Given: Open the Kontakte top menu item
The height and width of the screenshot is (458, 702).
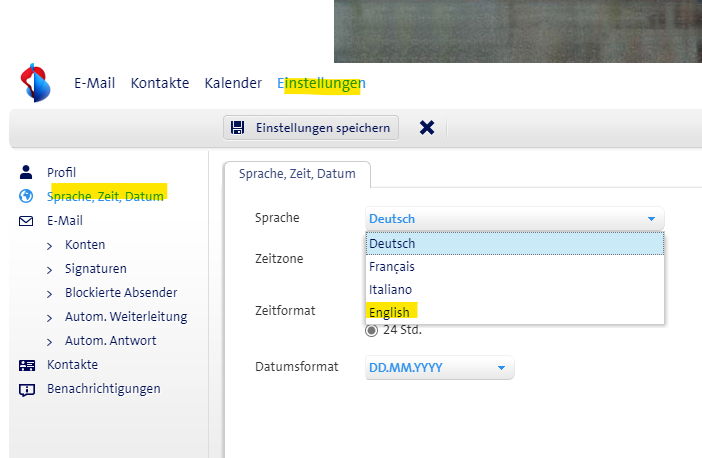Looking at the screenshot, I should pyautogui.click(x=160, y=83).
